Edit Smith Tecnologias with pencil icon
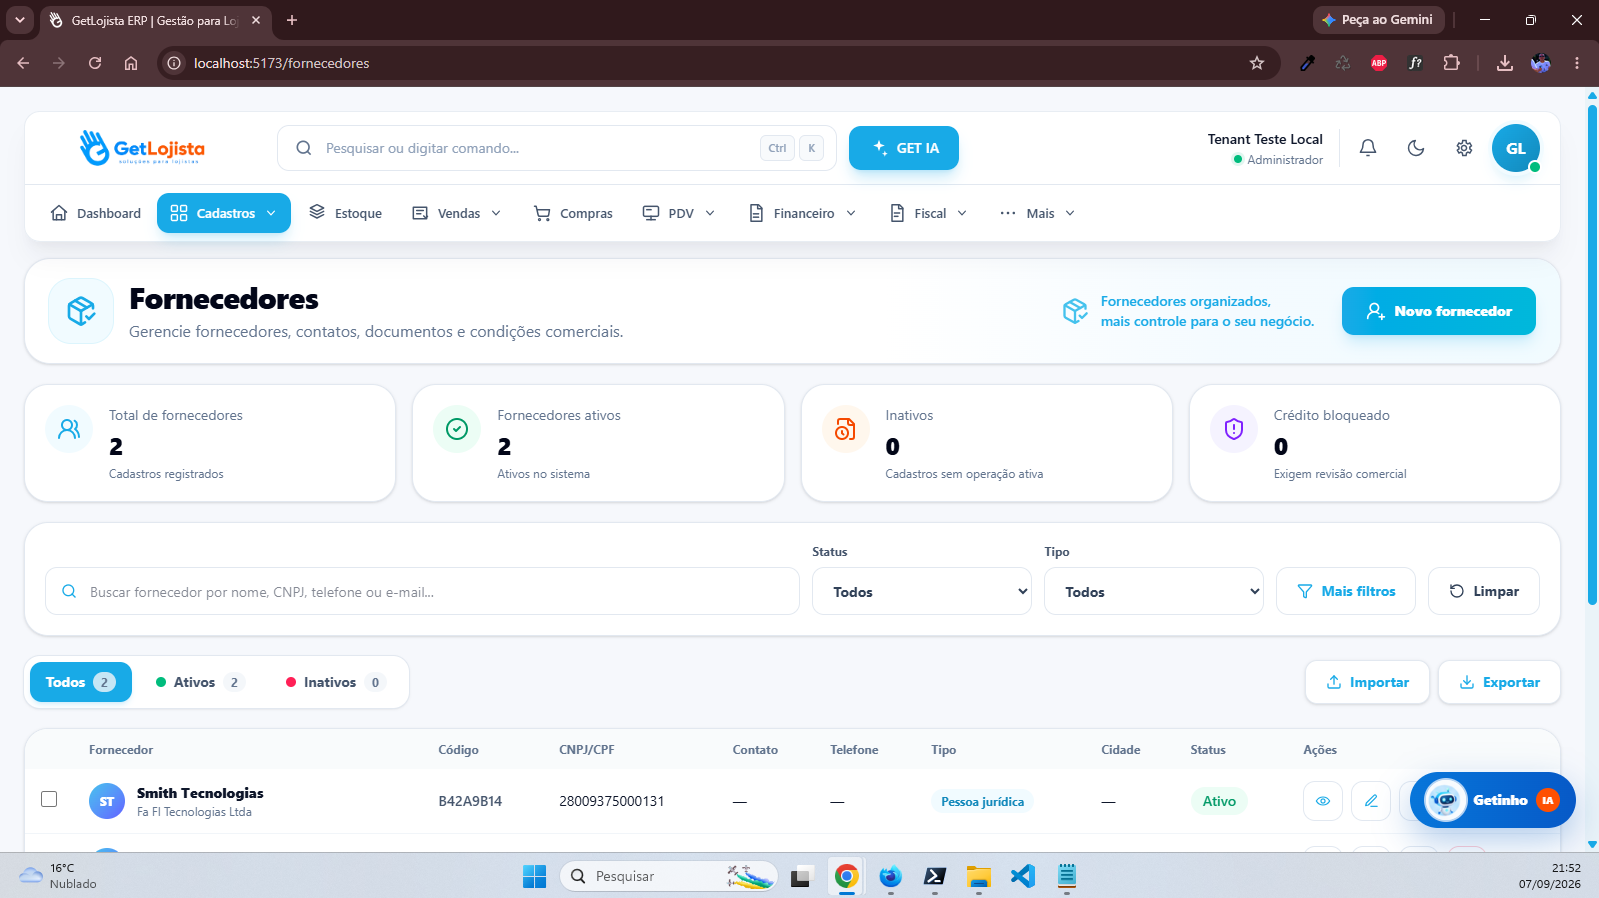 tap(1371, 801)
